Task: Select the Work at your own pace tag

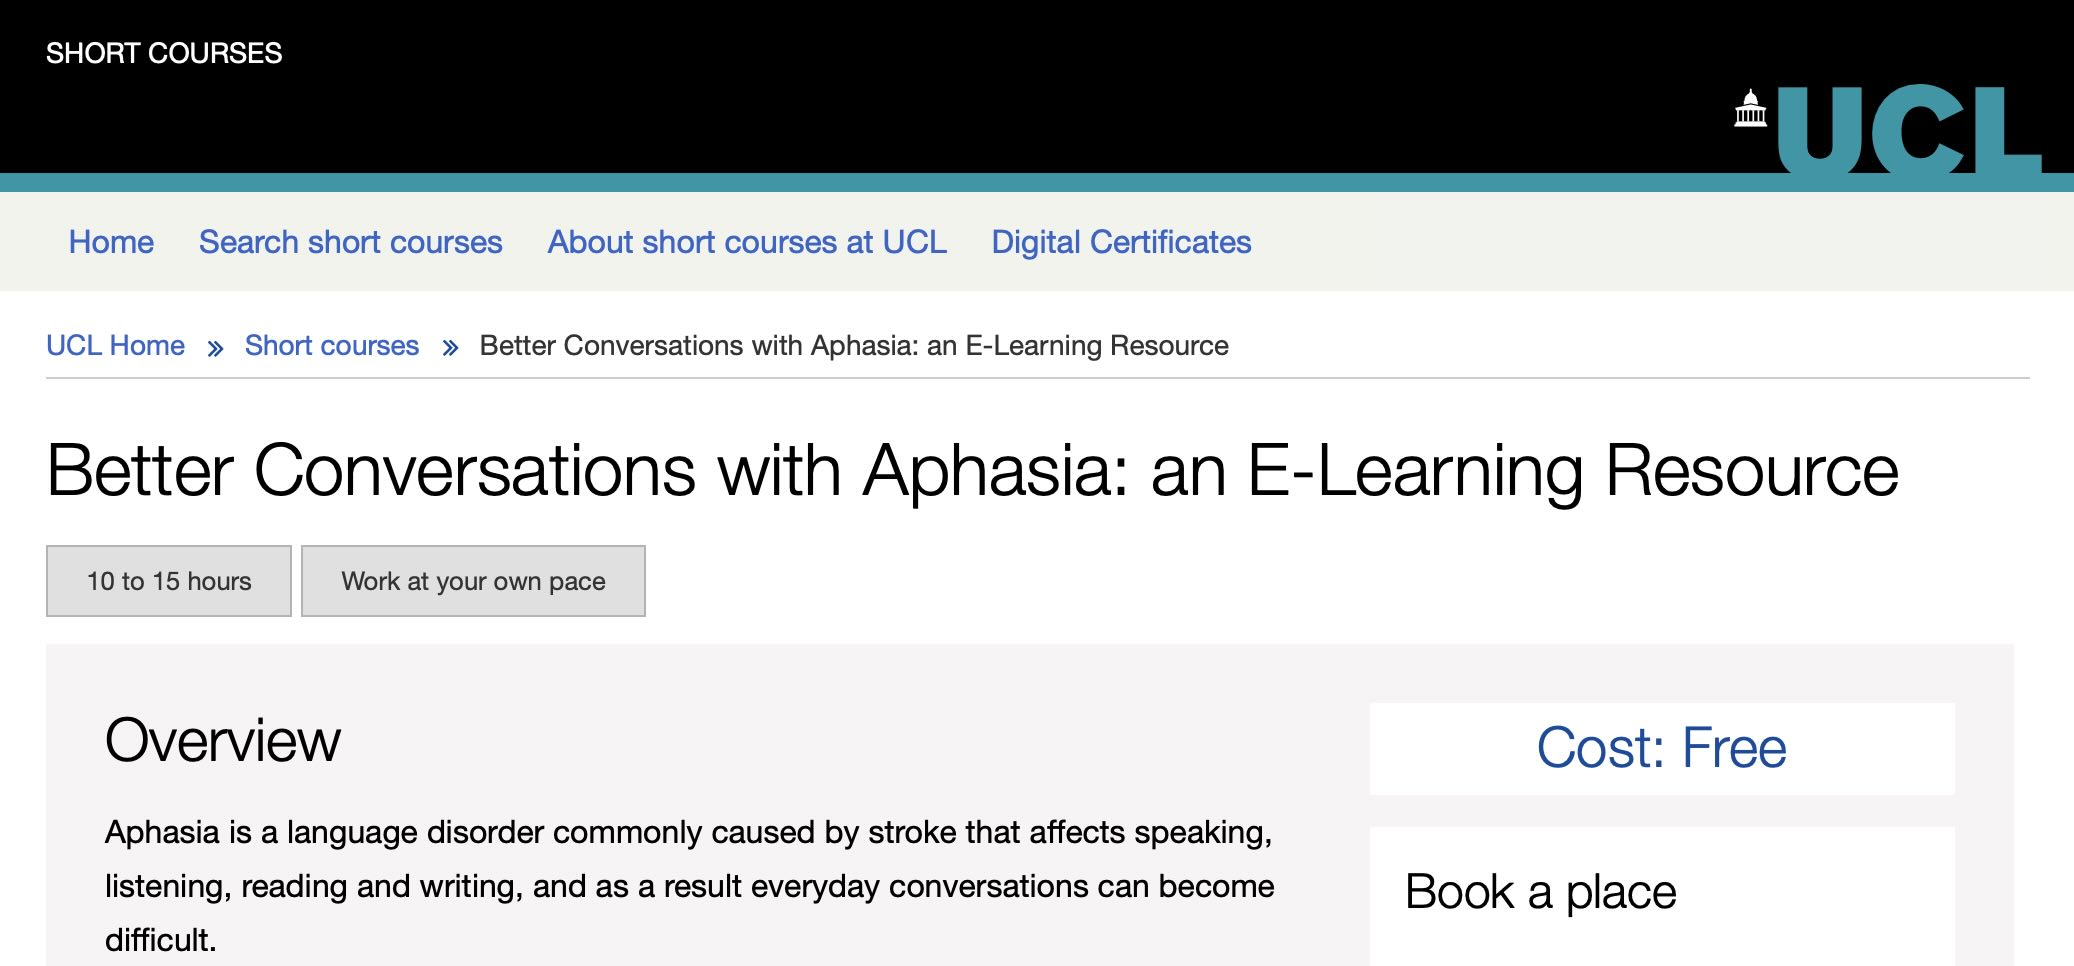Action: coord(473,581)
